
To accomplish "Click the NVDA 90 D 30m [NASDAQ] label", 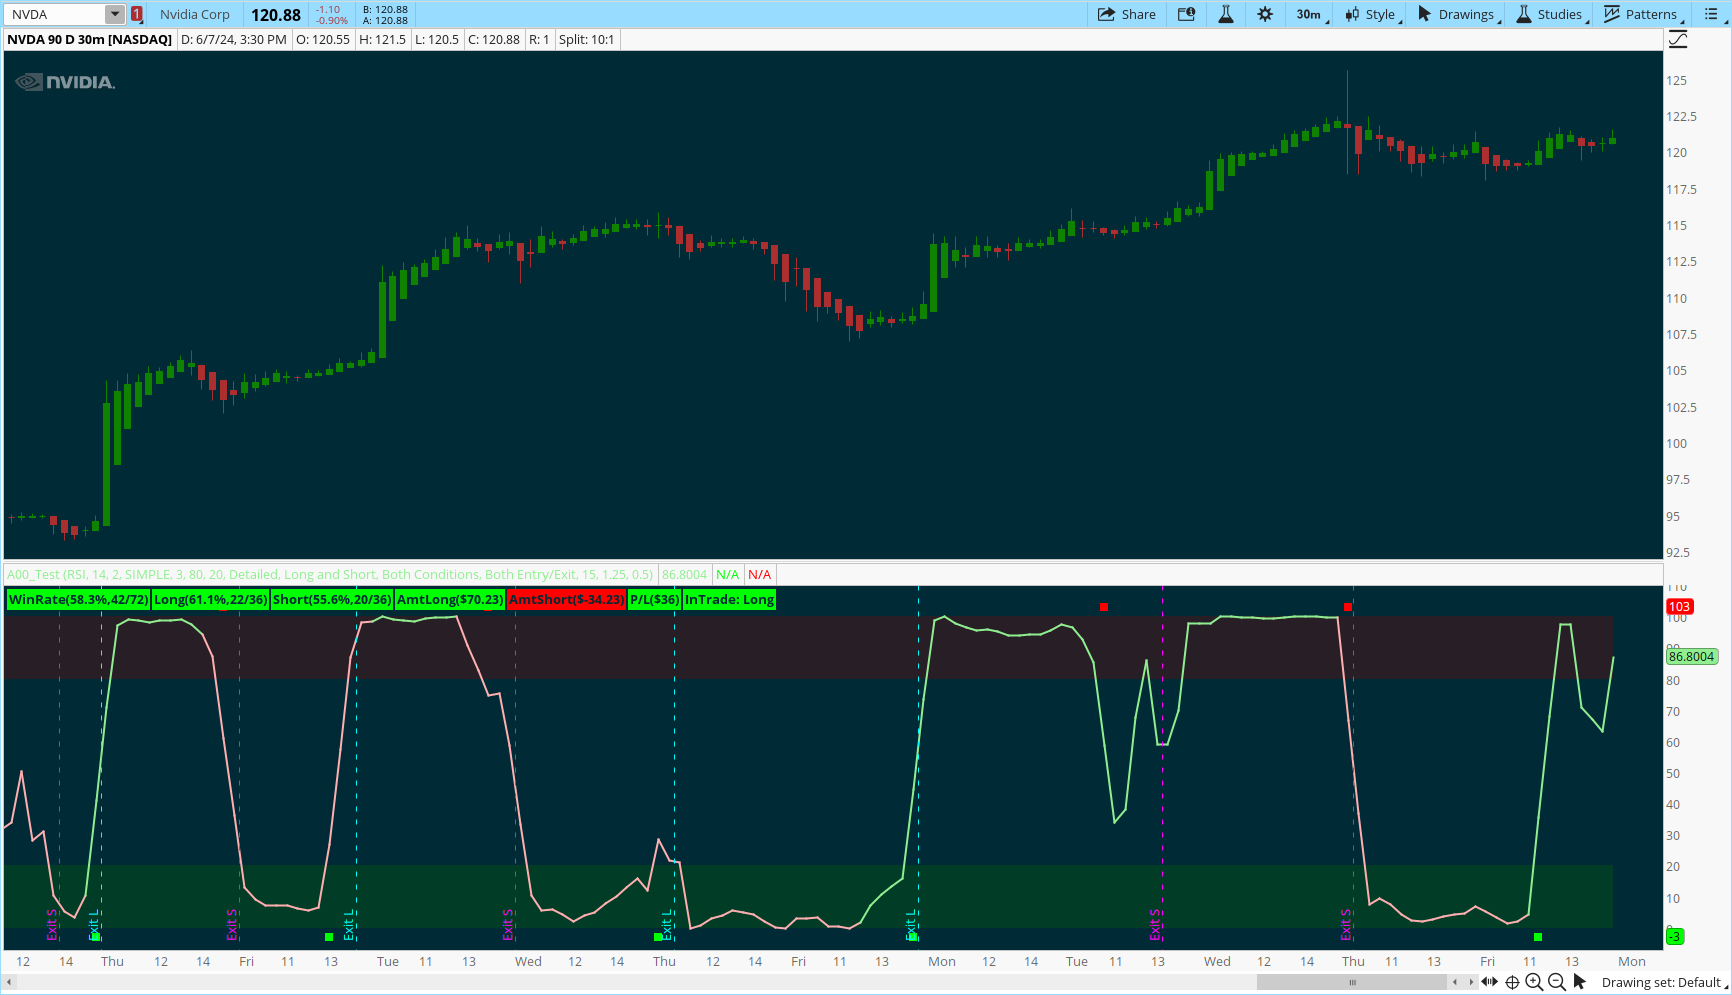I will 90,39.
